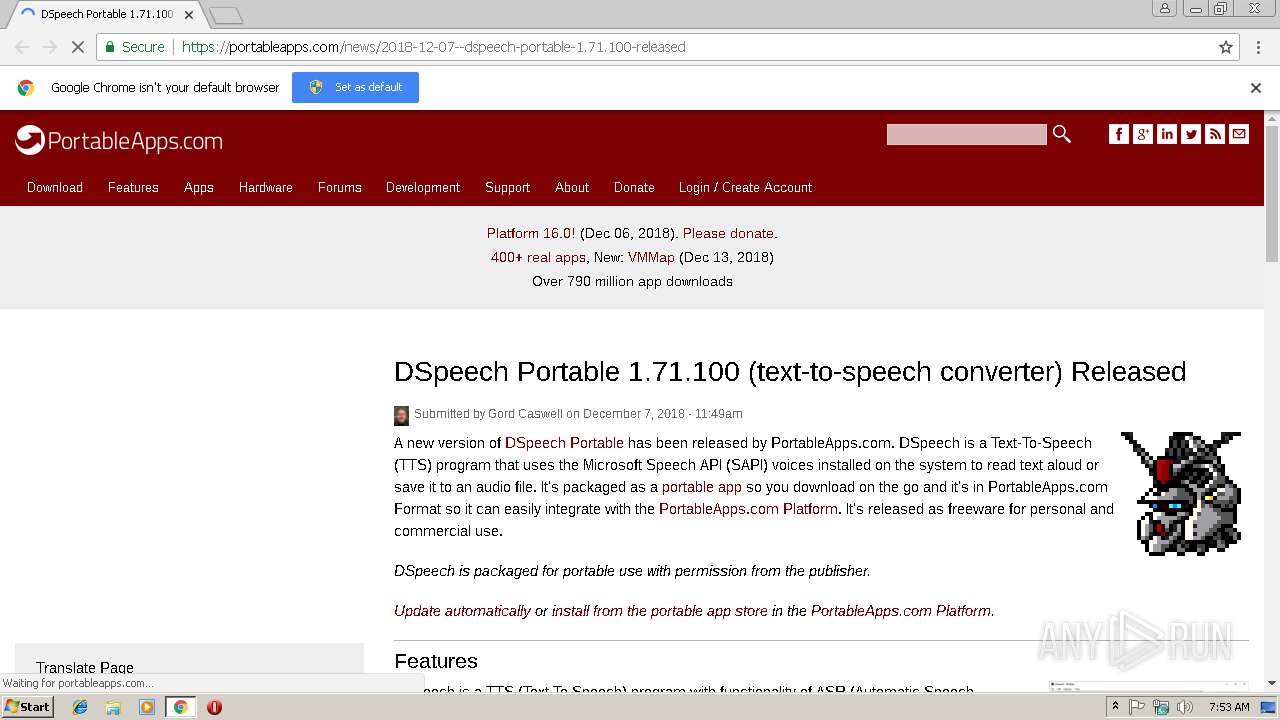Click the scrollbar down arrow
The image size is (1280, 720).
pyautogui.click(x=1272, y=684)
